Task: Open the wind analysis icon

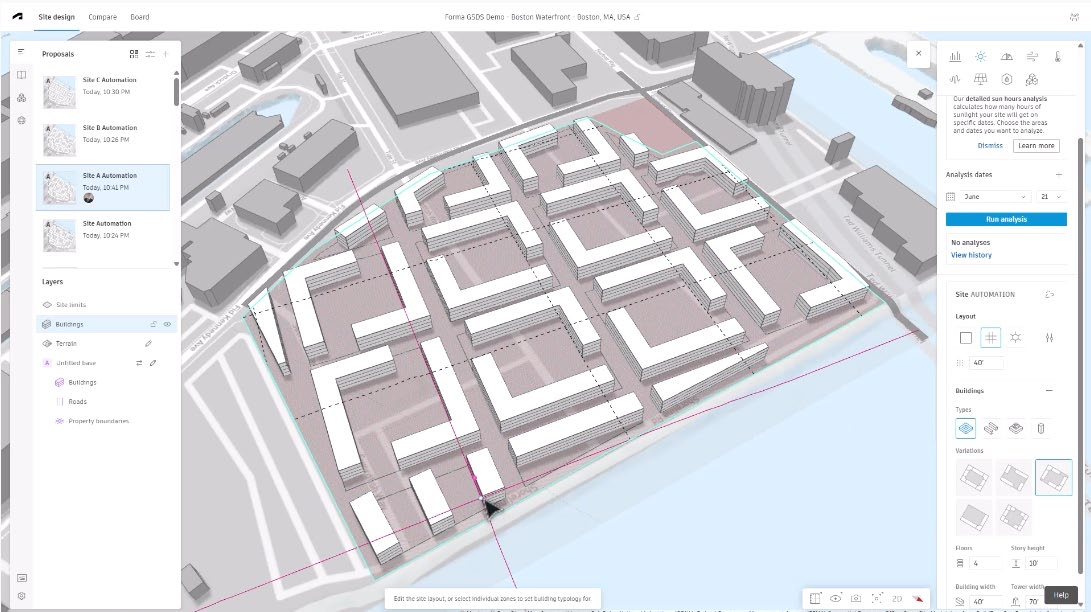Action: click(1032, 56)
